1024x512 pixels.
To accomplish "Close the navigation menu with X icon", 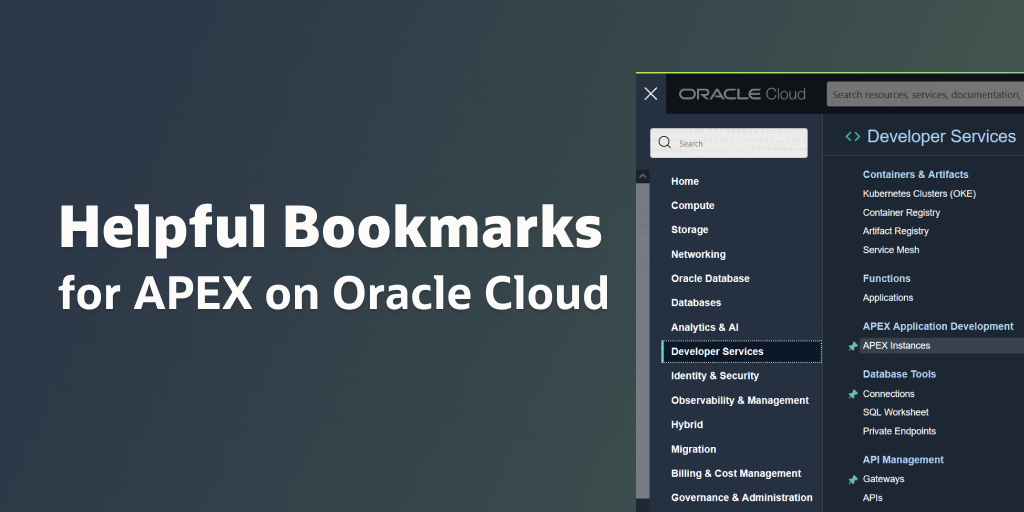I will [x=650, y=94].
